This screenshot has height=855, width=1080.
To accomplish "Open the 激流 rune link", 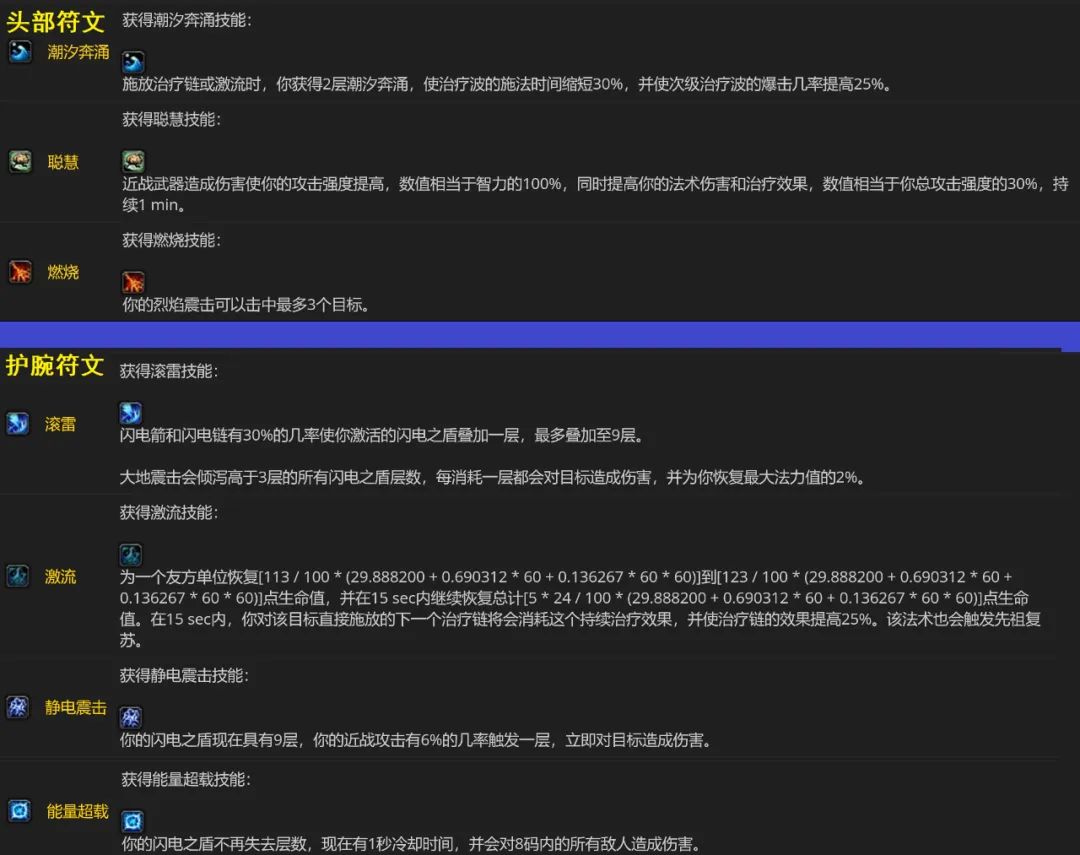I will point(60,577).
